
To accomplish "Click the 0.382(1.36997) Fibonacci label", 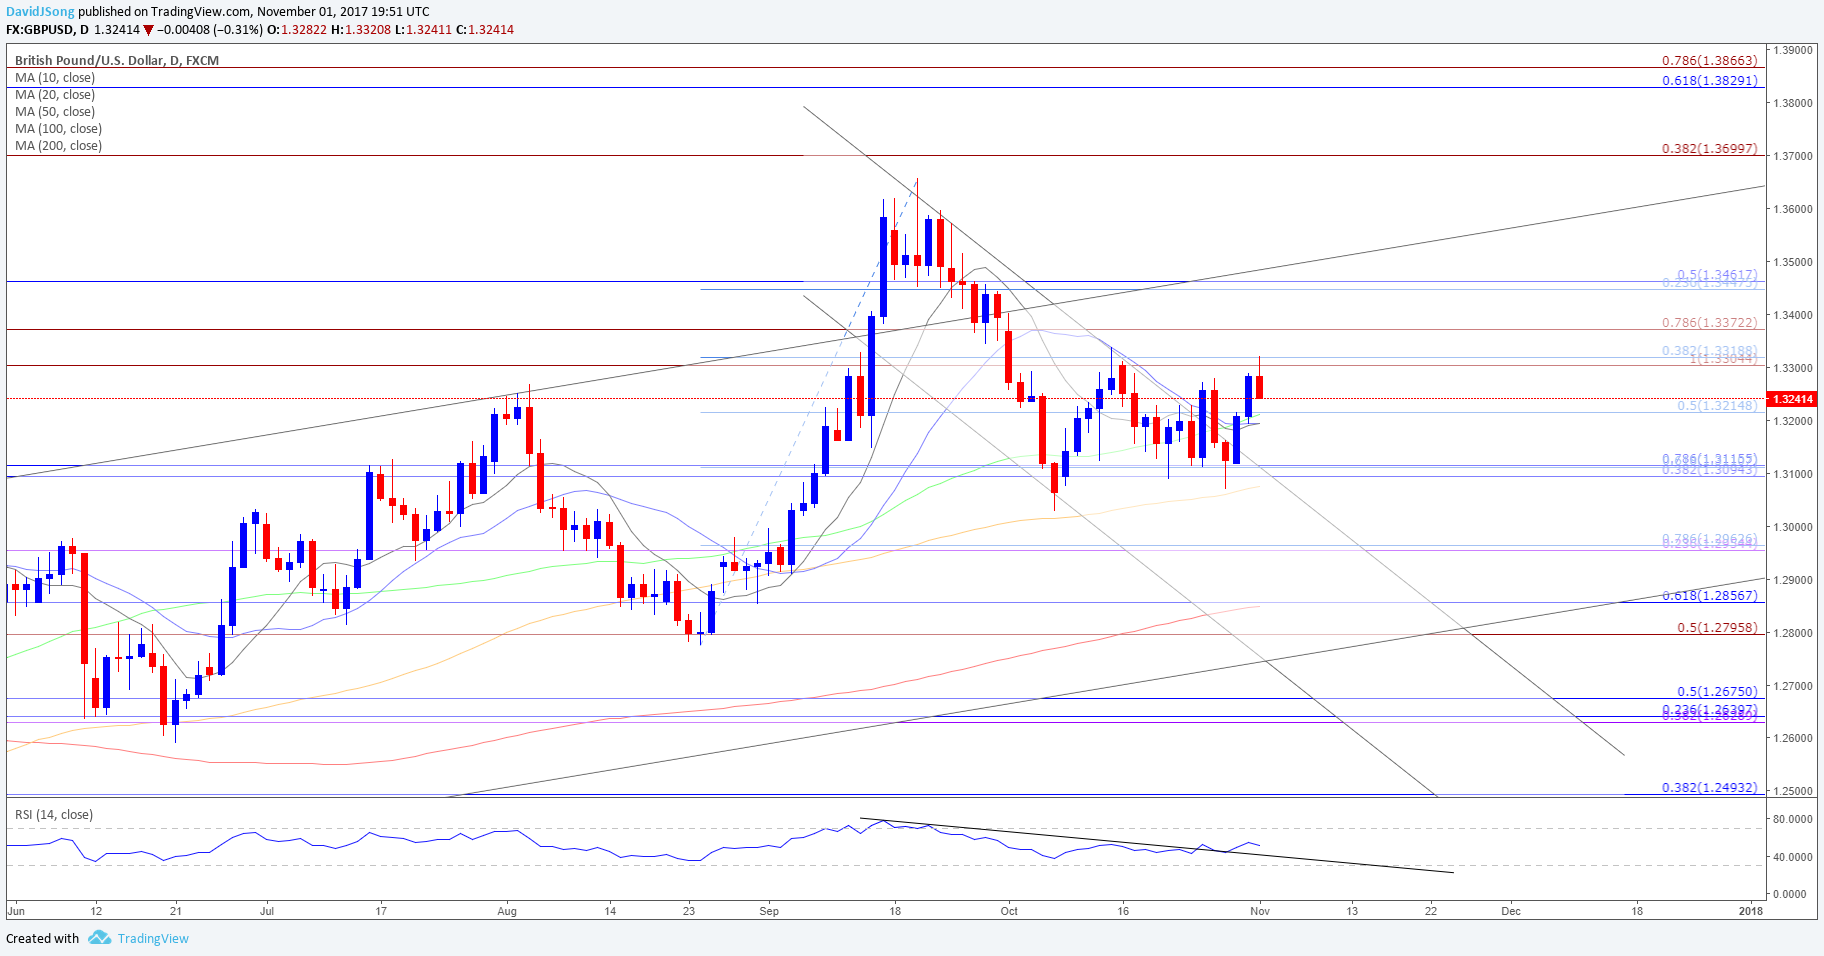I will point(1709,149).
